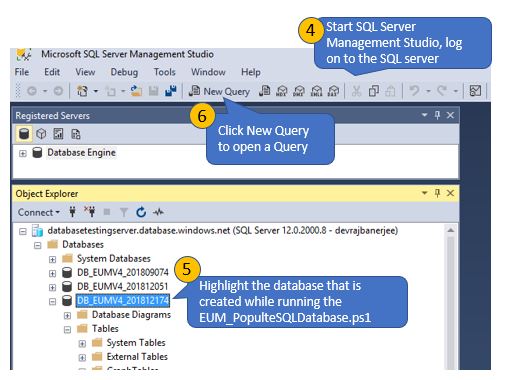Viewport: 510px width, 380px height.
Task: Close the Object Explorer panel
Action: 450,193
